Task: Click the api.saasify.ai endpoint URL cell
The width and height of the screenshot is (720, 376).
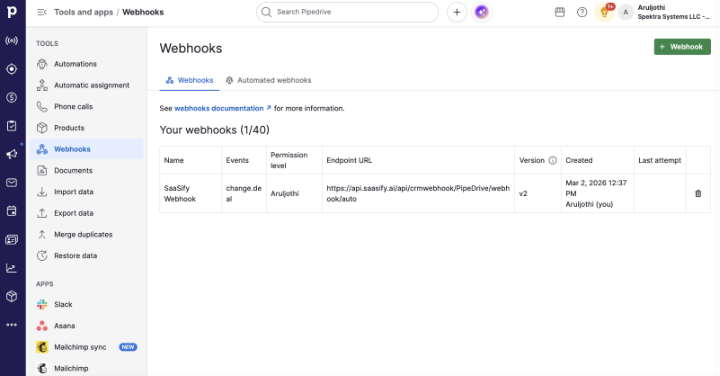Action: [x=418, y=194]
